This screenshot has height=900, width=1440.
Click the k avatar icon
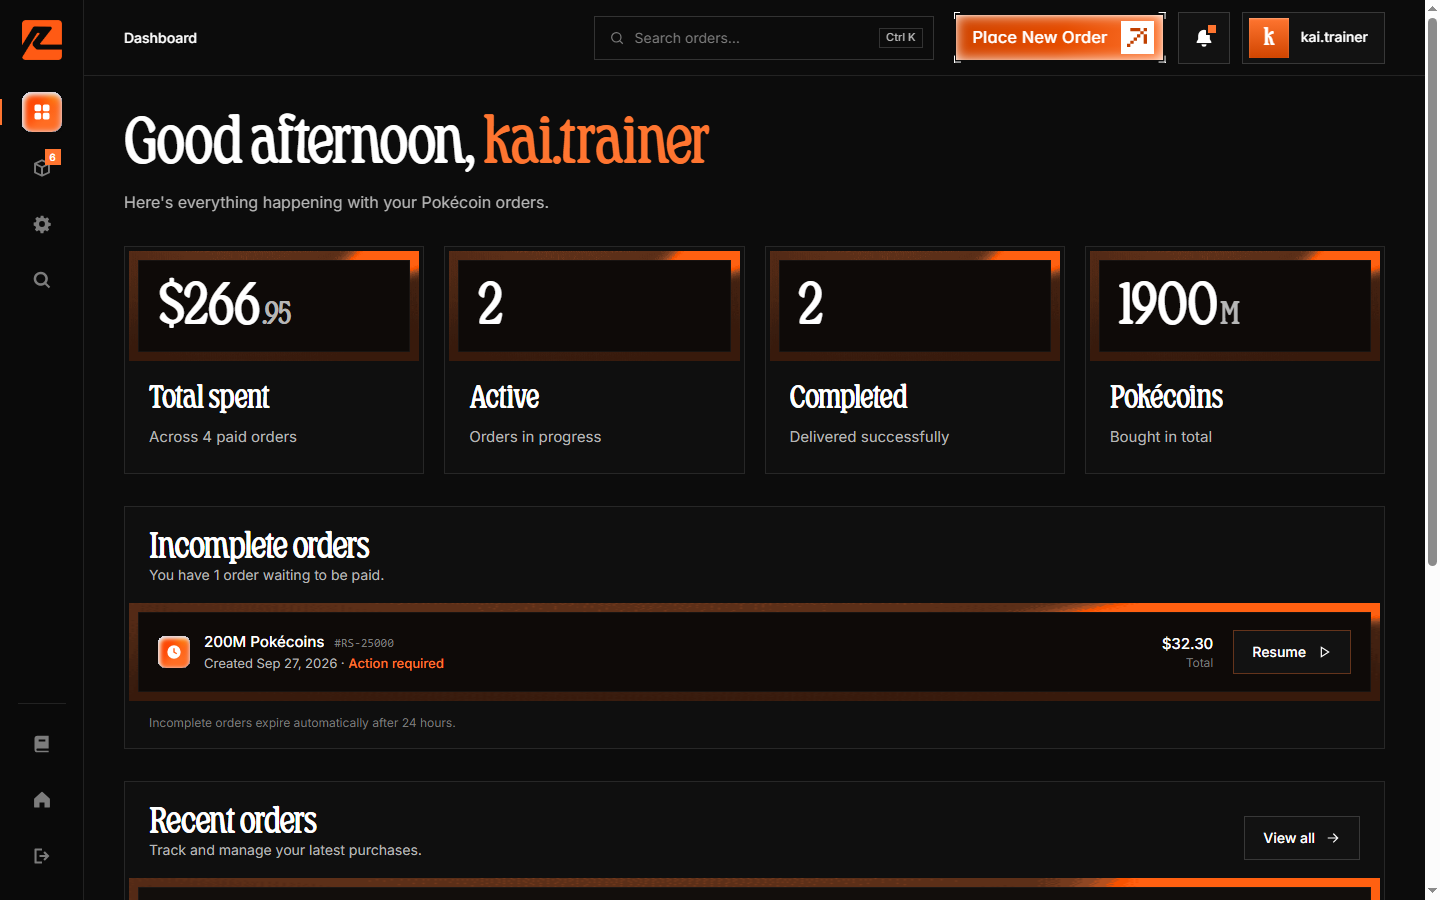pos(1269,38)
